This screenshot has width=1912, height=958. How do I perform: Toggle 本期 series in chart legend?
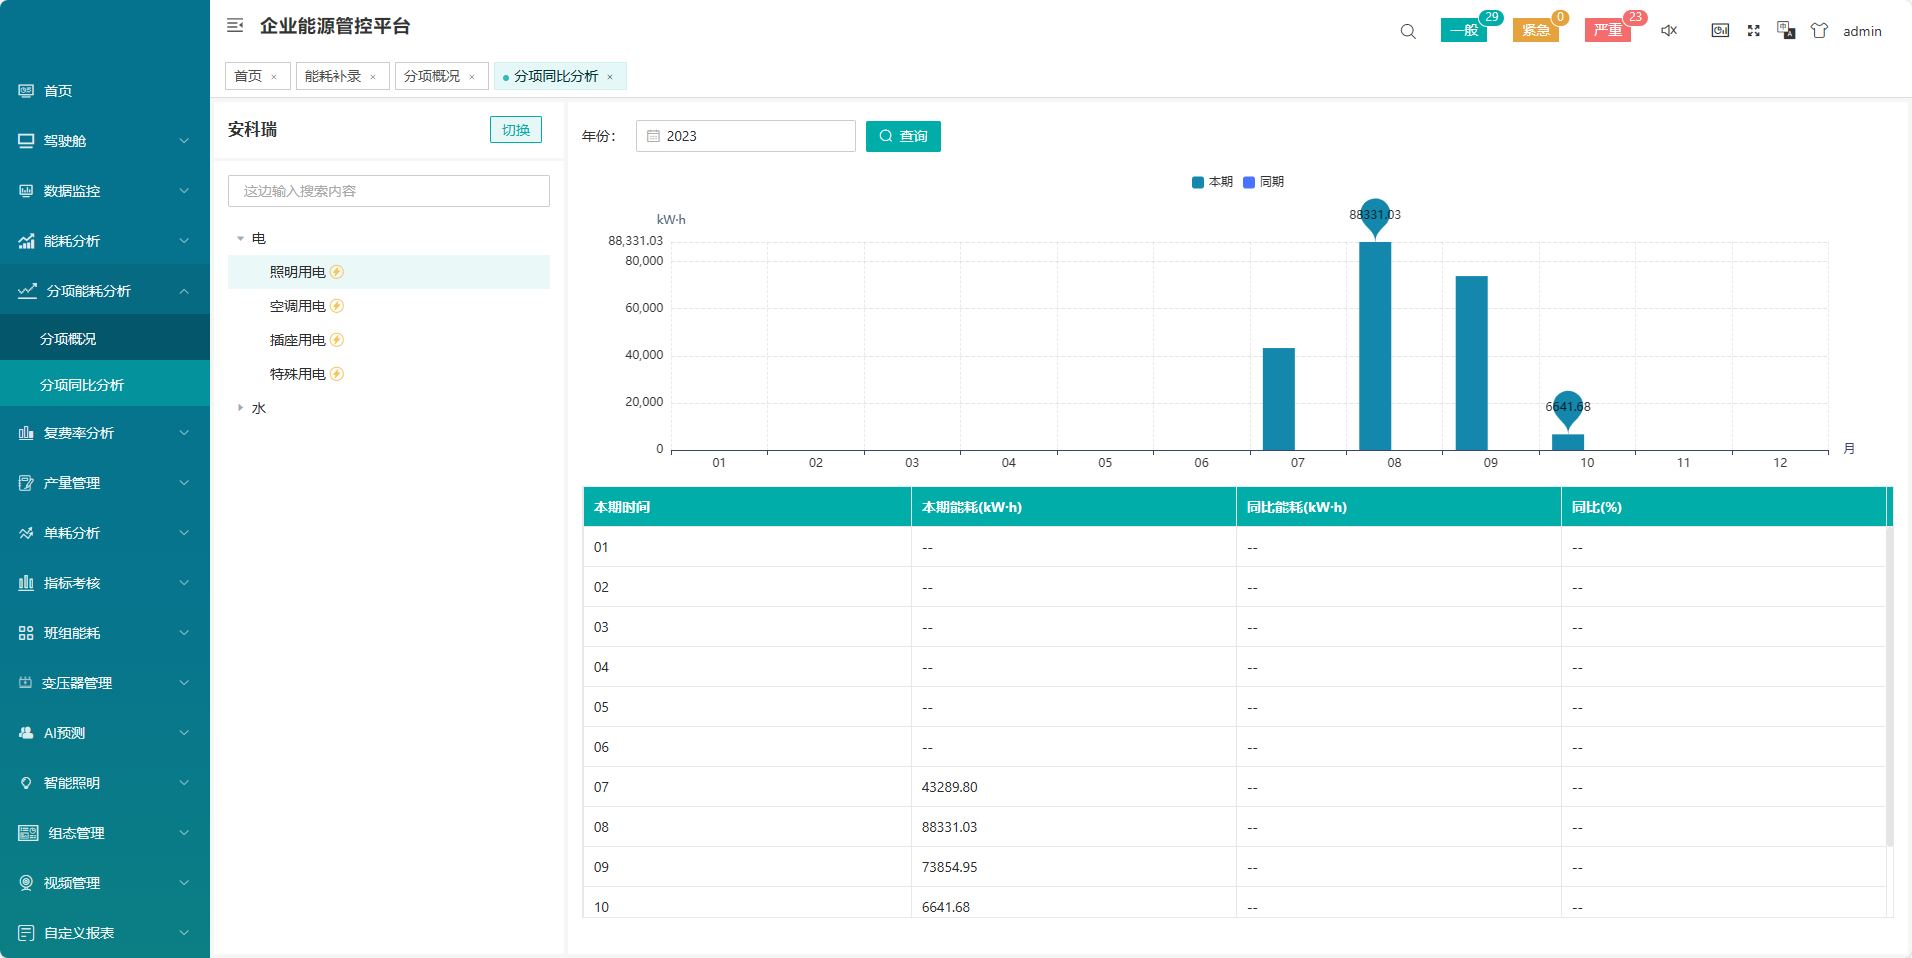click(x=1212, y=182)
